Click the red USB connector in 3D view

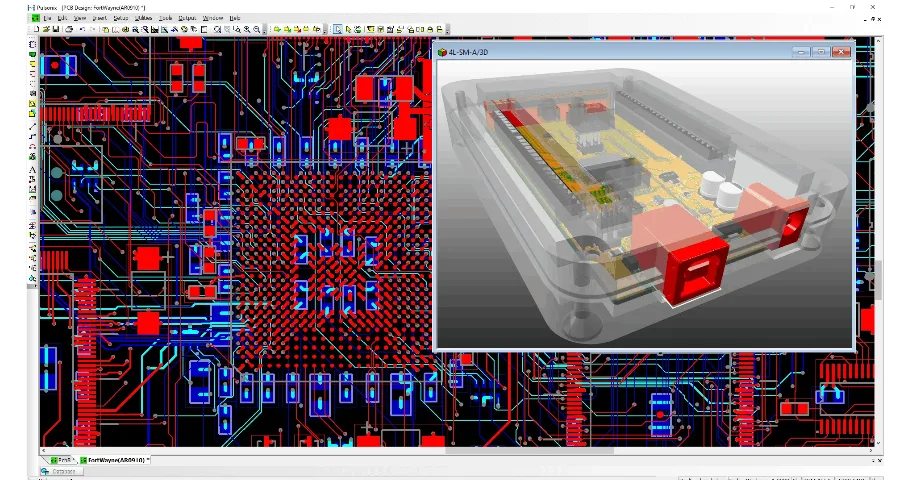(696, 273)
